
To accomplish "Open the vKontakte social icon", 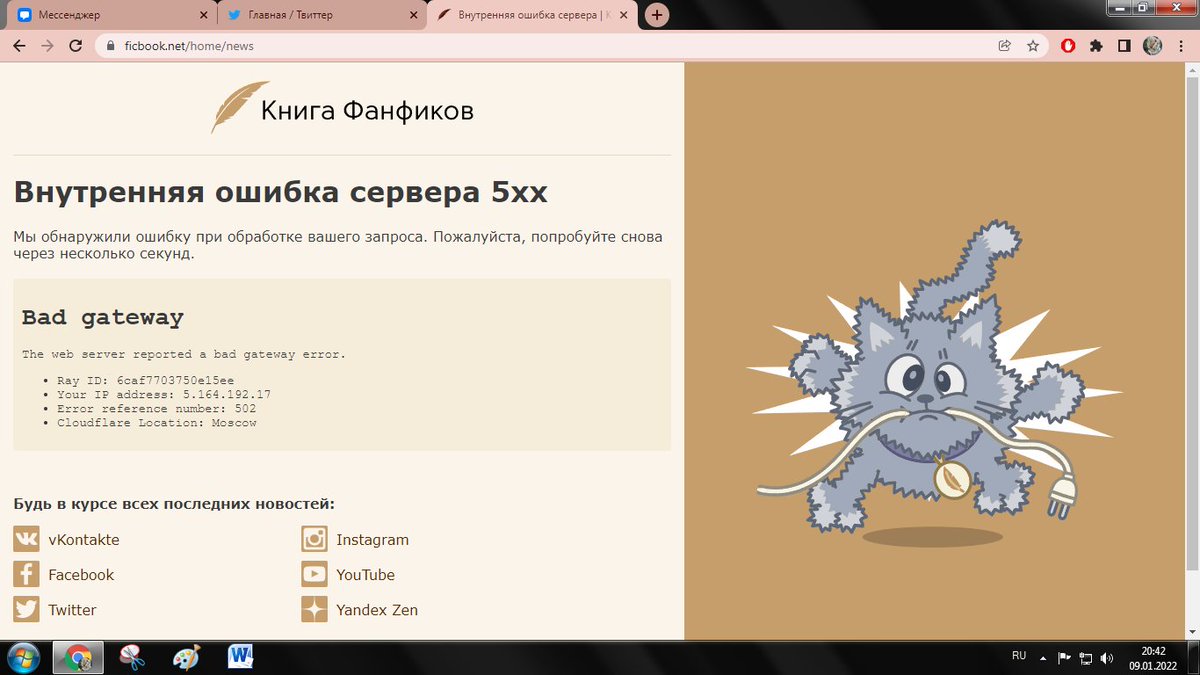I will click(x=25, y=539).
